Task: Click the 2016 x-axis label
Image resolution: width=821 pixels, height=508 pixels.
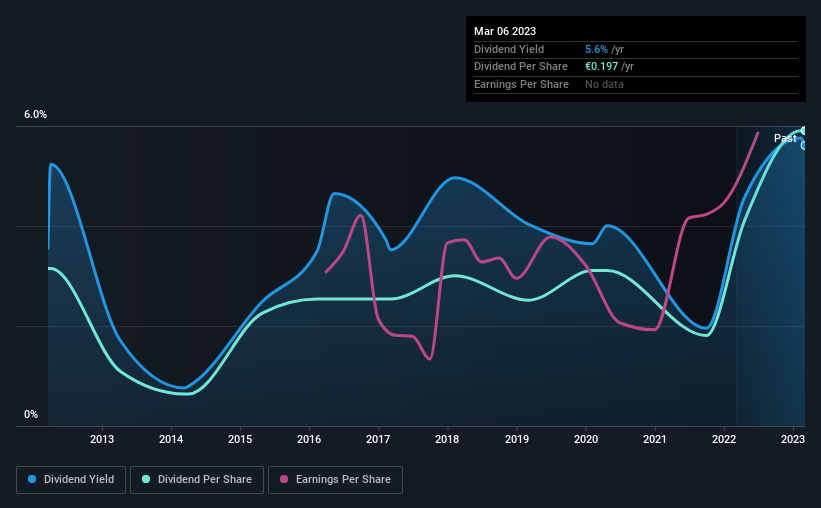Action: (309, 439)
